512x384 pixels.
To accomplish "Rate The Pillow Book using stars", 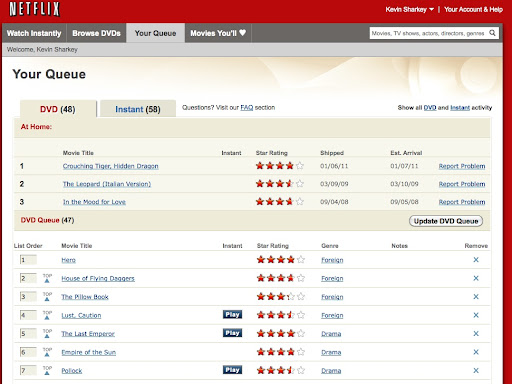I will tap(281, 296).
